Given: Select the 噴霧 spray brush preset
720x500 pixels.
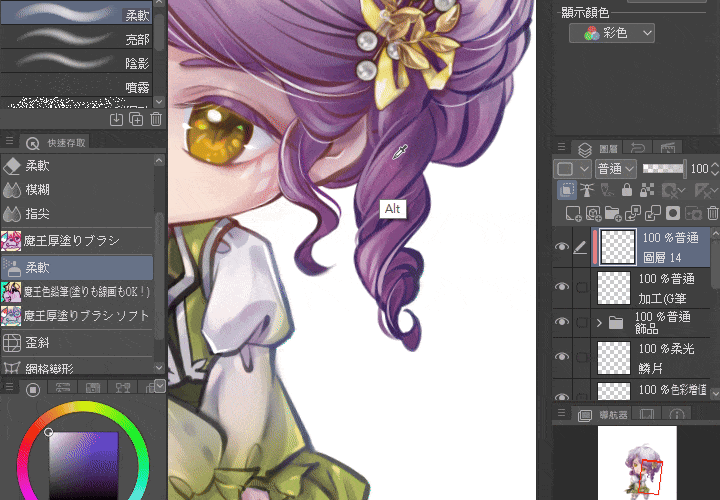Looking at the screenshot, I should [77, 85].
